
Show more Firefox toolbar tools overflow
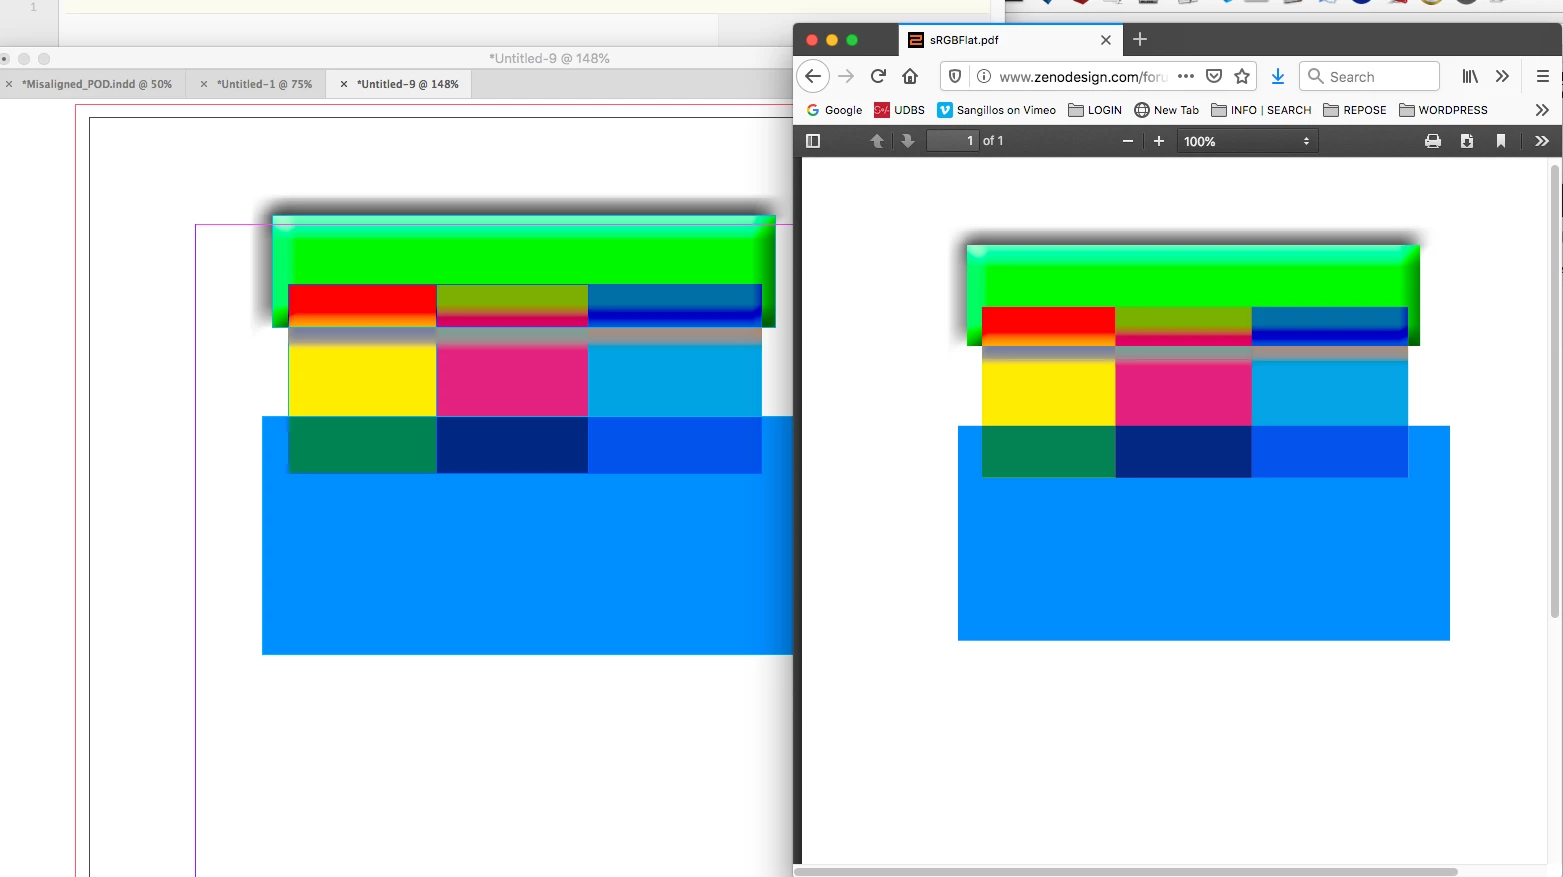(1502, 76)
